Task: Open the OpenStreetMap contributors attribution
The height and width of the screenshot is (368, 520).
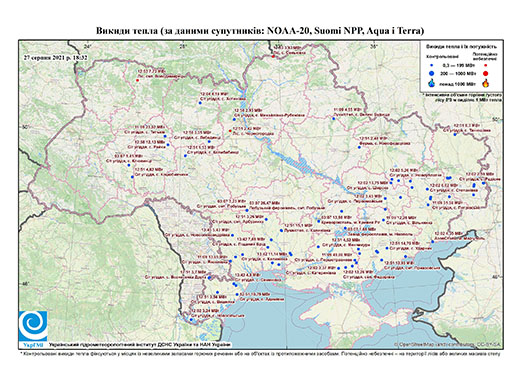Action: 448,344
